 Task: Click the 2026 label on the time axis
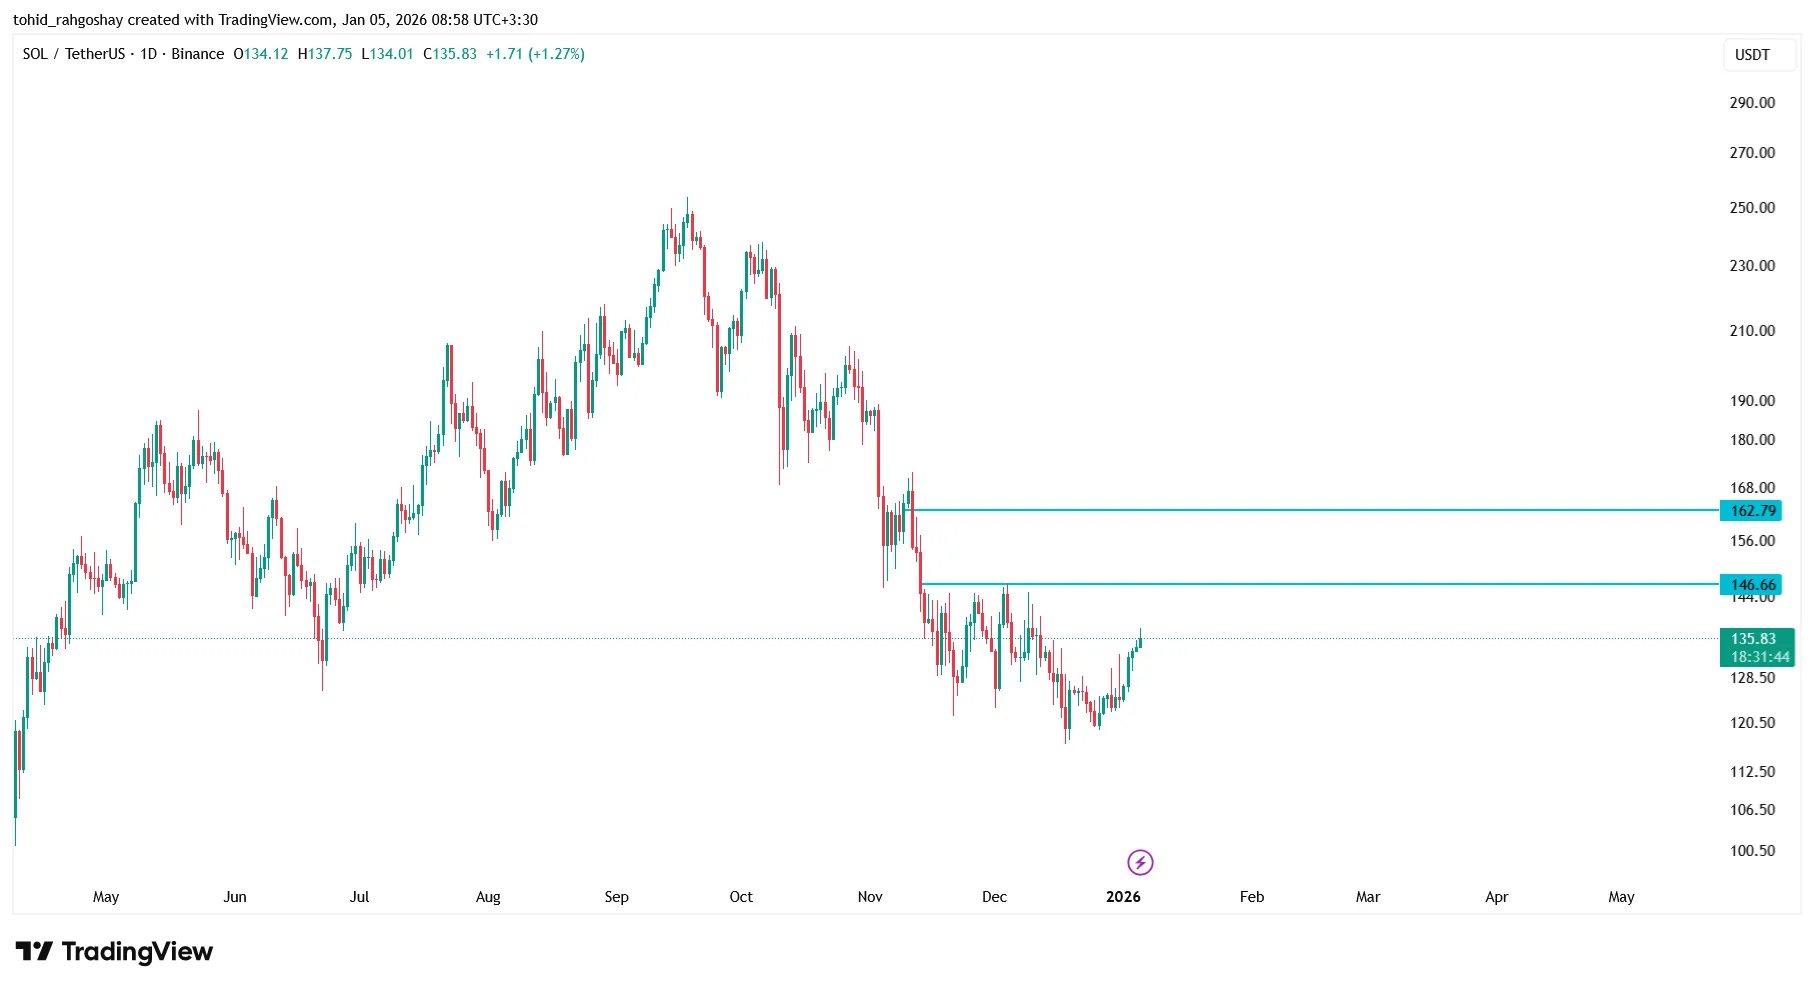tap(1123, 897)
